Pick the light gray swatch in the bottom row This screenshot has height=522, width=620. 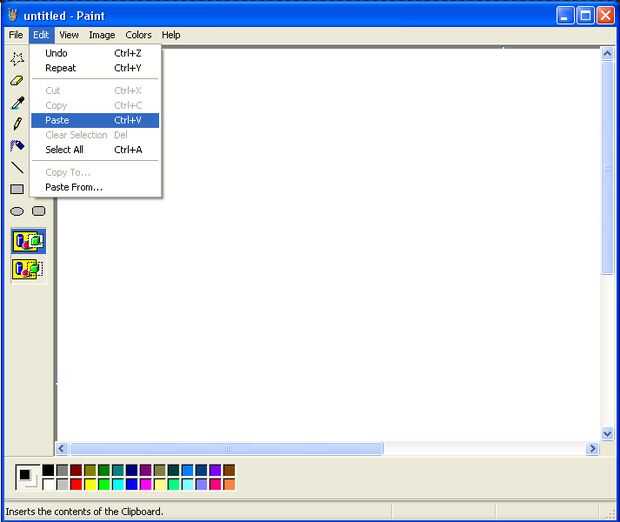pos(62,484)
